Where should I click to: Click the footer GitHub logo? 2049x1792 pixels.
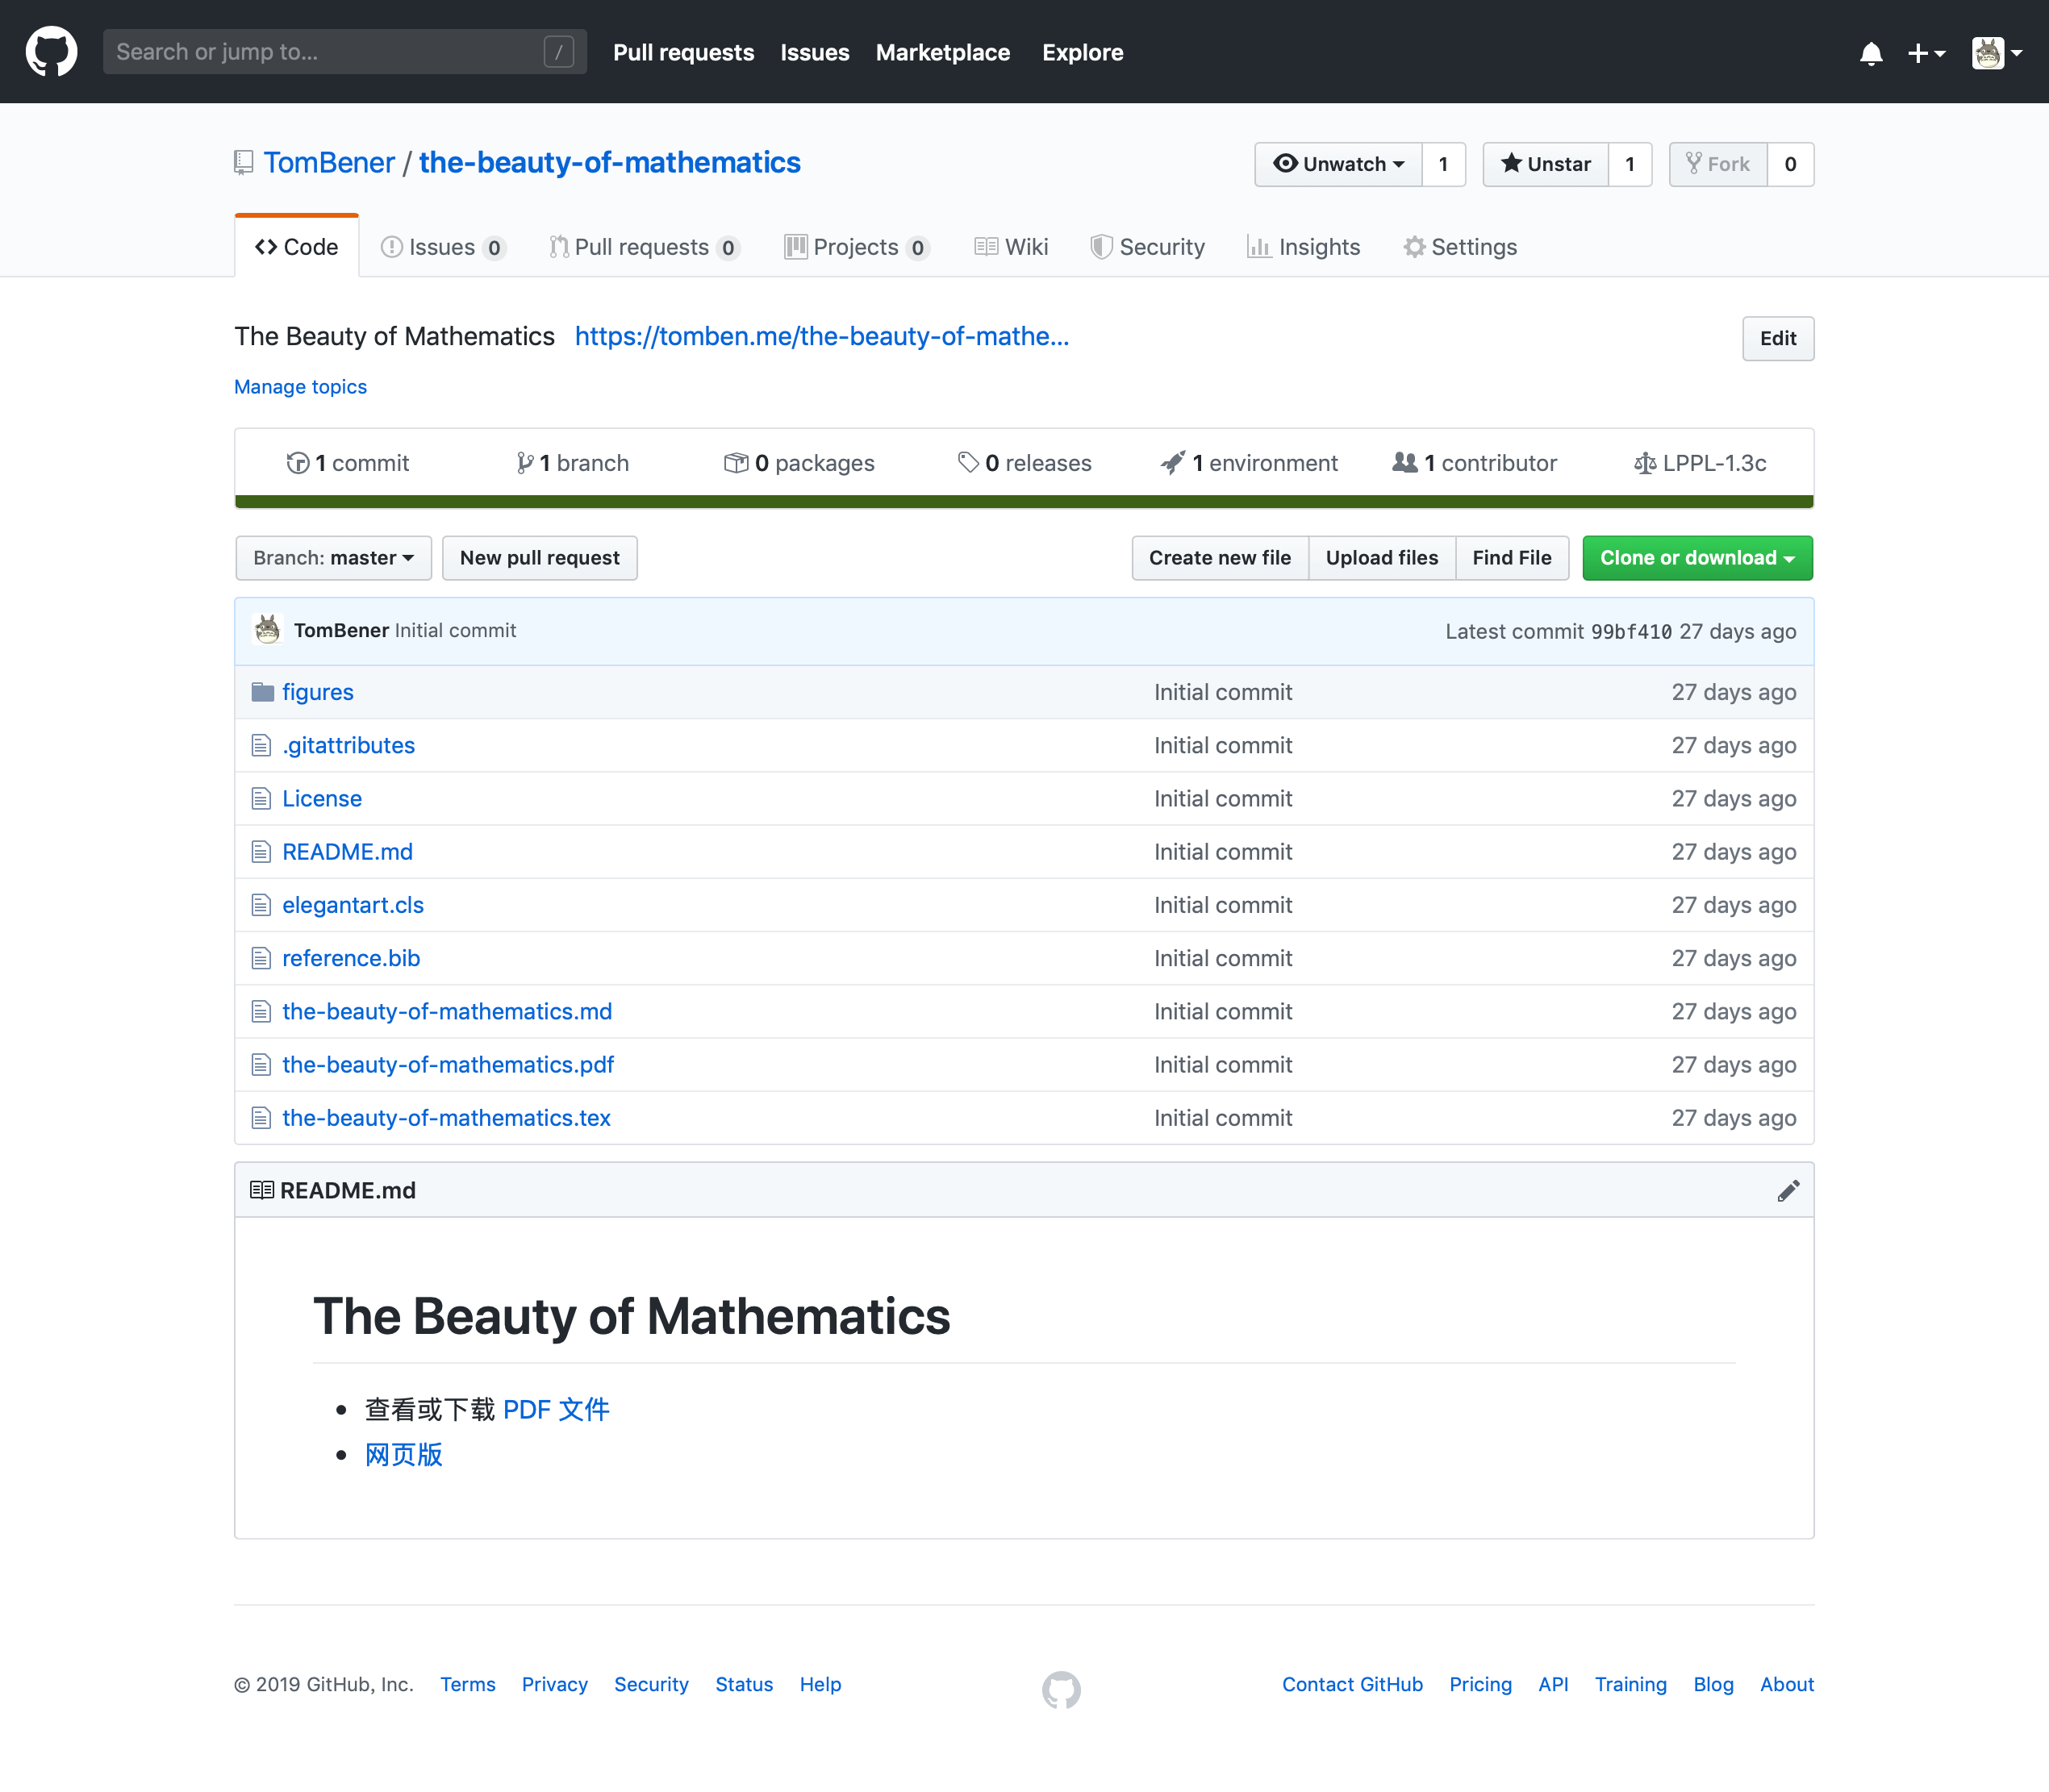[1061, 1689]
